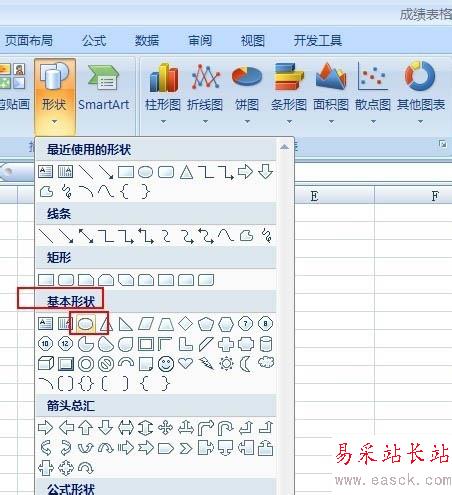452x495 pixels.
Task: Choose the Can cylinder shape
Action: point(266,344)
